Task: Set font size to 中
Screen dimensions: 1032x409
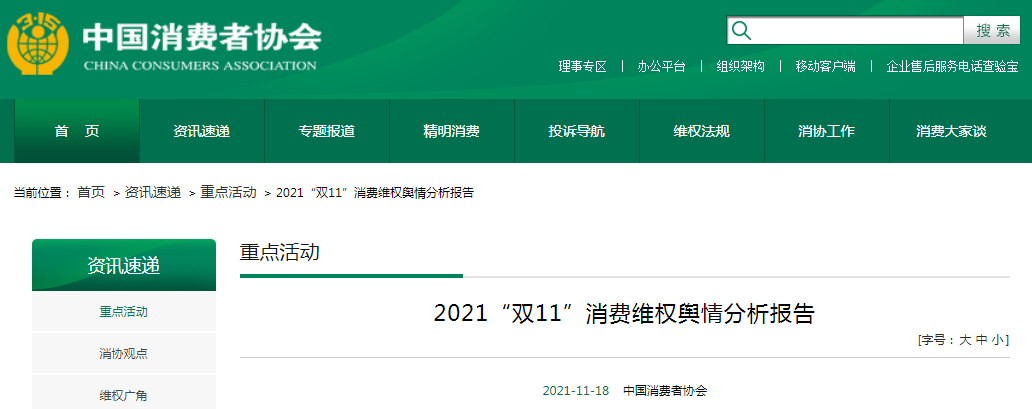Action: coord(981,340)
